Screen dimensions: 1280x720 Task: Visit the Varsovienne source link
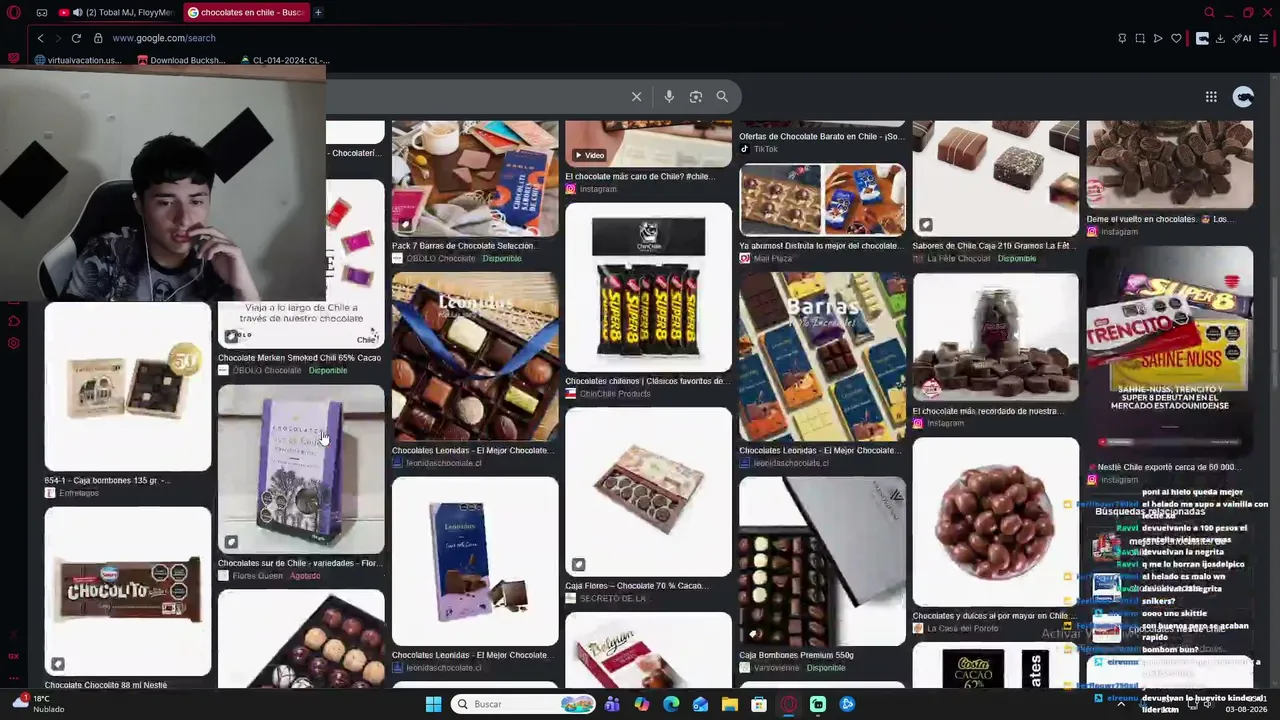(x=777, y=668)
